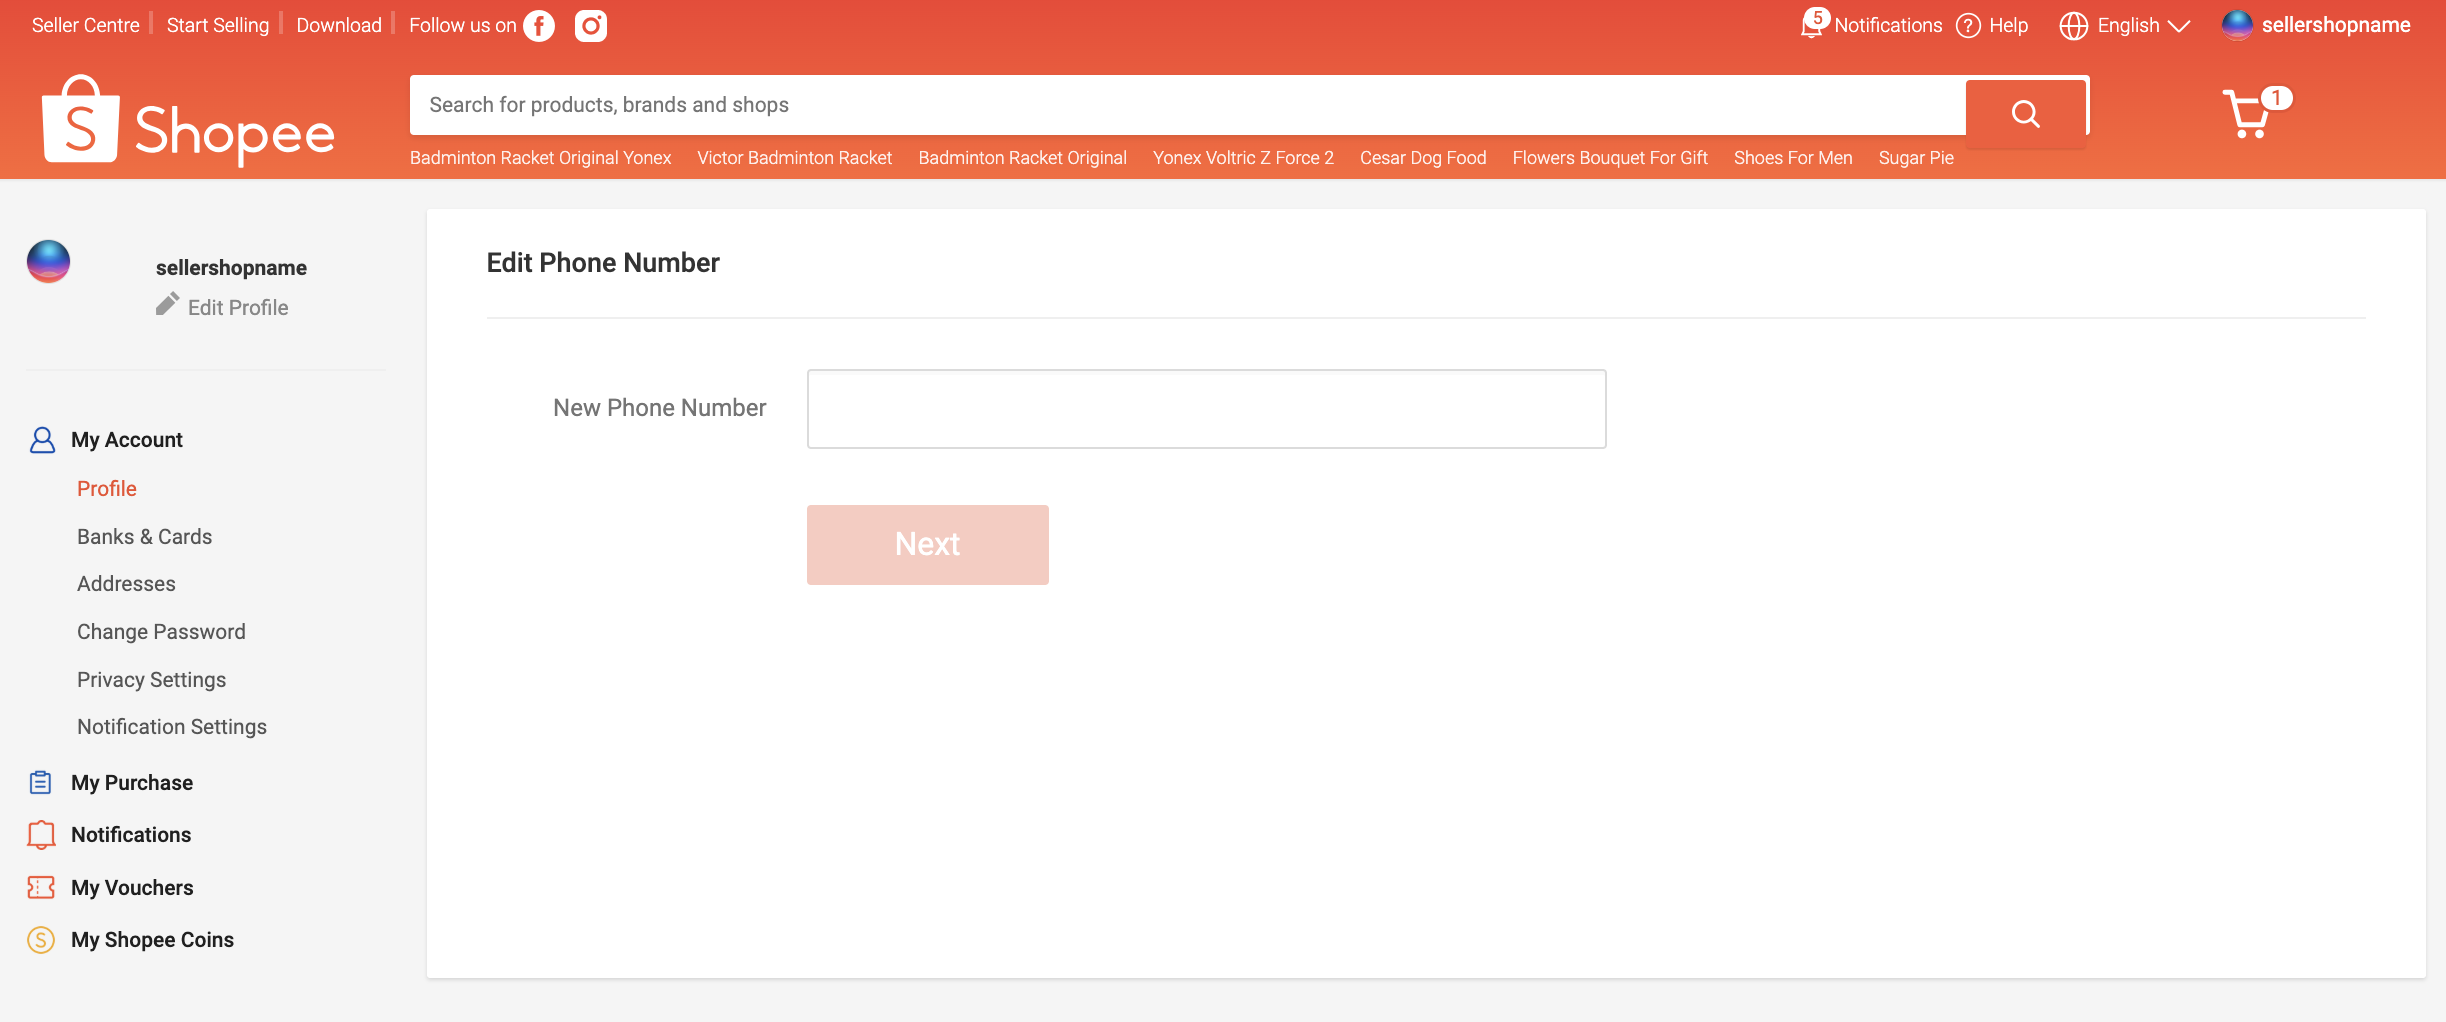2446x1022 pixels.
Task: Select Victor Badminton Racket suggestion
Action: 795,158
